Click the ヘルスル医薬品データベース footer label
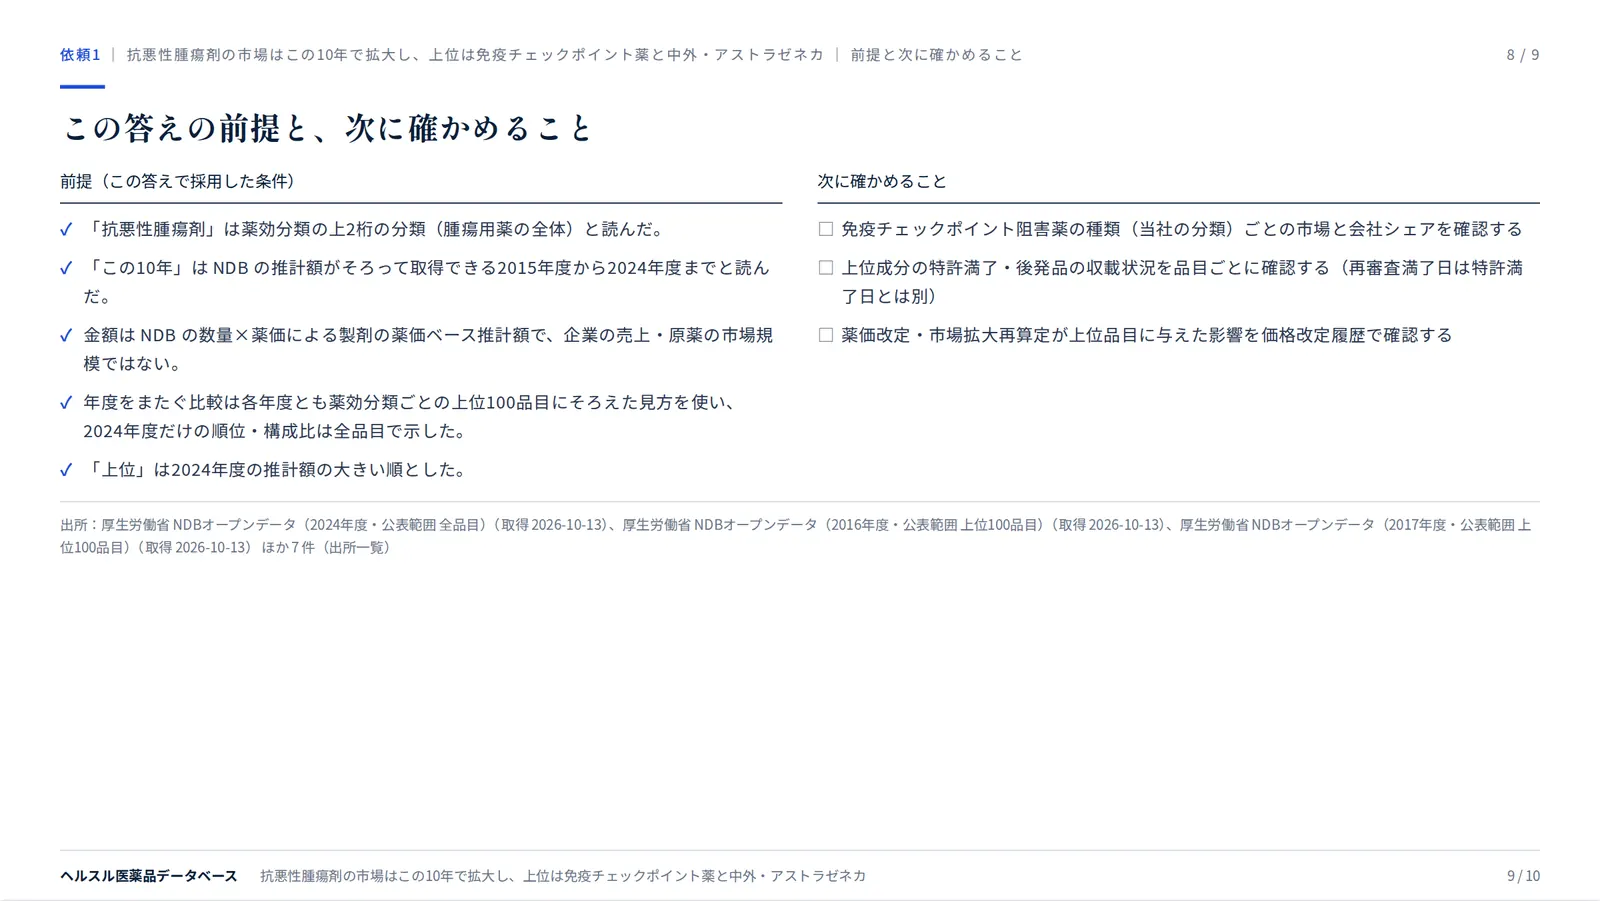 [149, 876]
